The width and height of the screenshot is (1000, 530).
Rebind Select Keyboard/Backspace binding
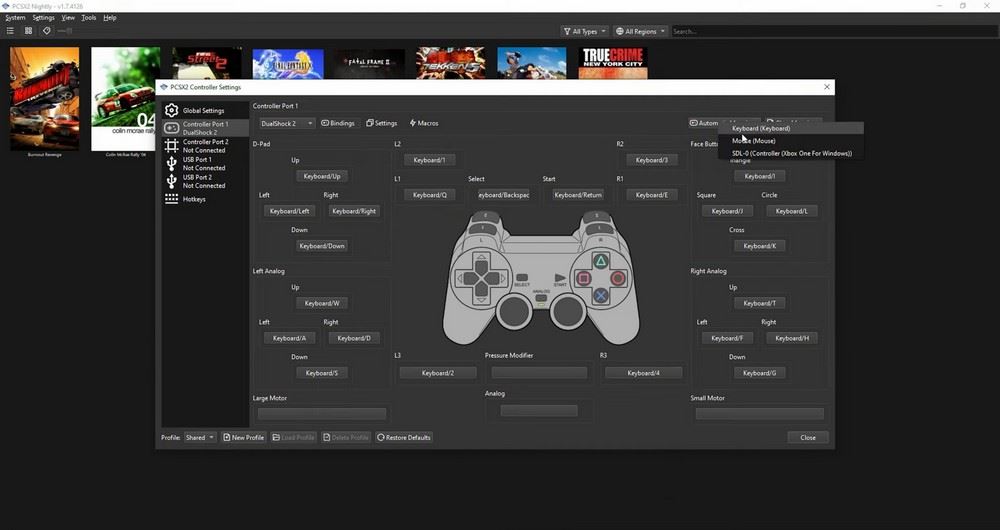coord(504,195)
